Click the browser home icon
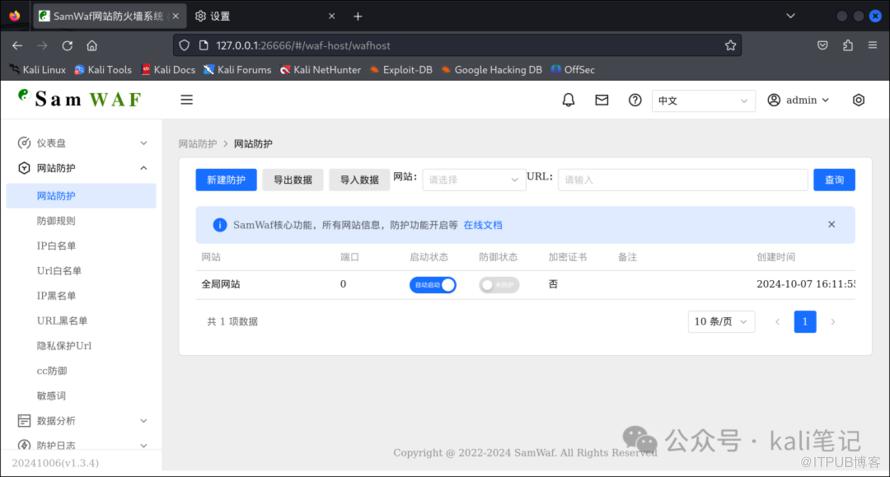The width and height of the screenshot is (890, 477). point(92,45)
